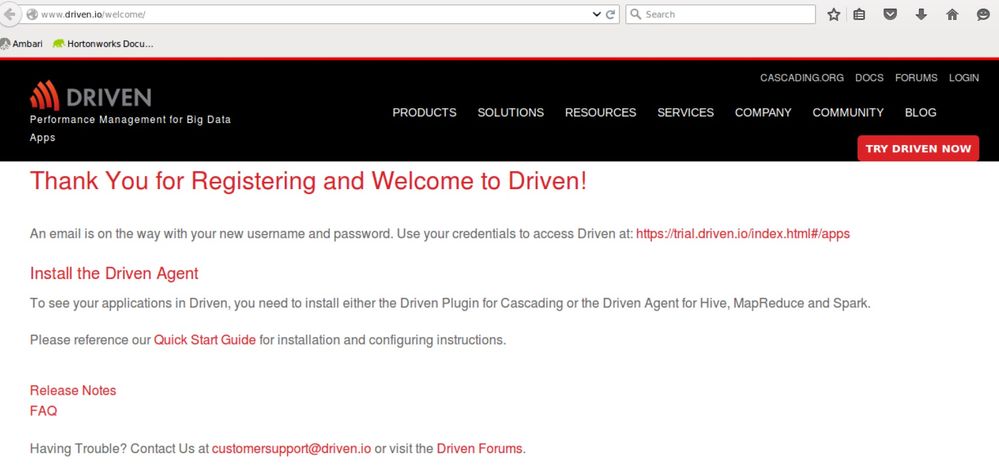Open the DOCS link in header
This screenshot has width=999, height=470.
tap(869, 78)
